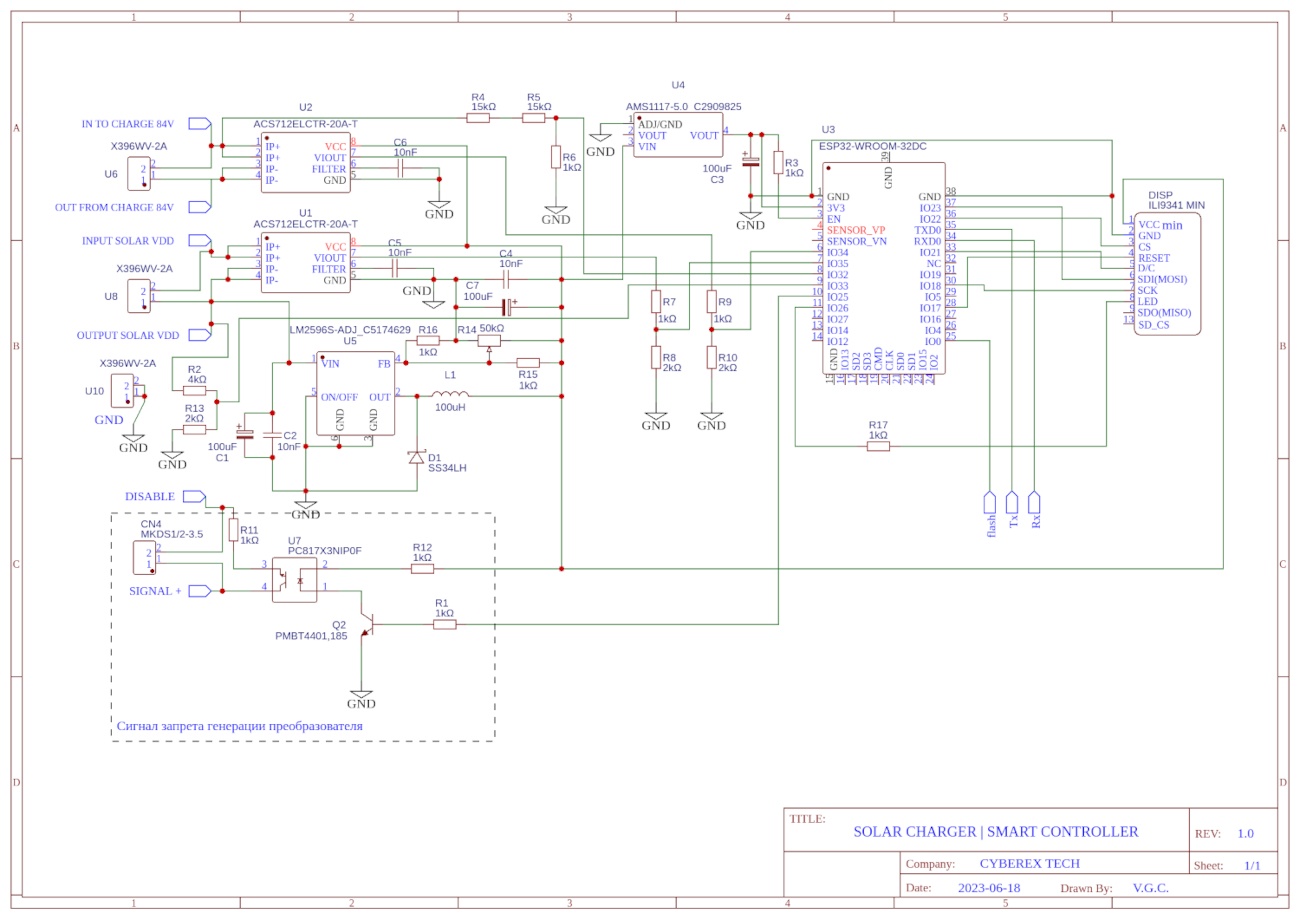Select the R16 1kΩ resistor

(428, 340)
